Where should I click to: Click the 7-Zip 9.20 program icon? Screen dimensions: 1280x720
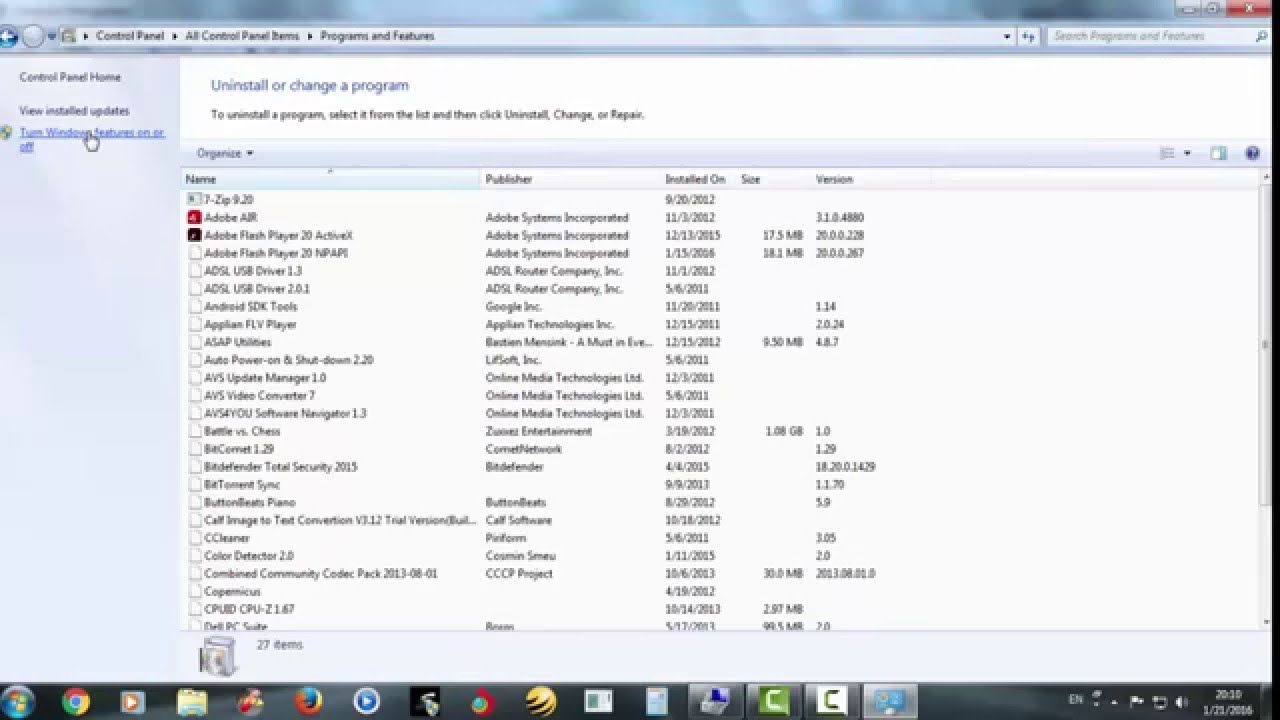click(194, 199)
